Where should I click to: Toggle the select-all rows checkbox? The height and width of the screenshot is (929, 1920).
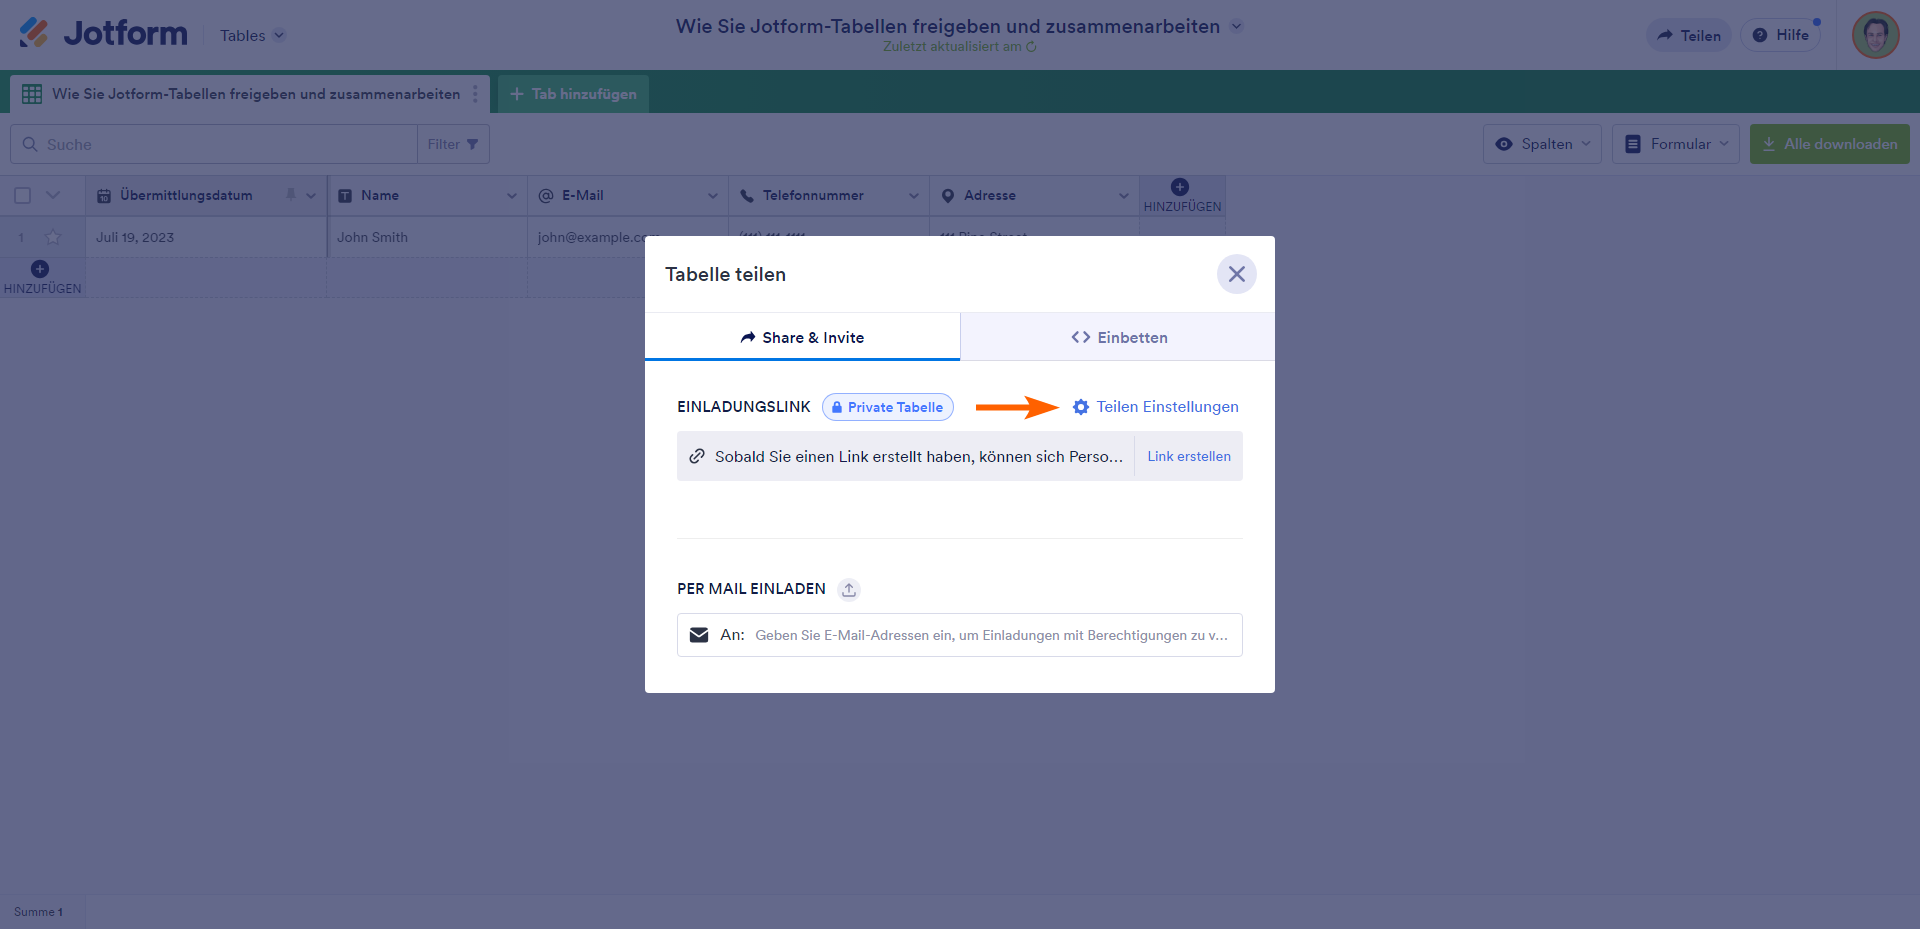coord(23,196)
